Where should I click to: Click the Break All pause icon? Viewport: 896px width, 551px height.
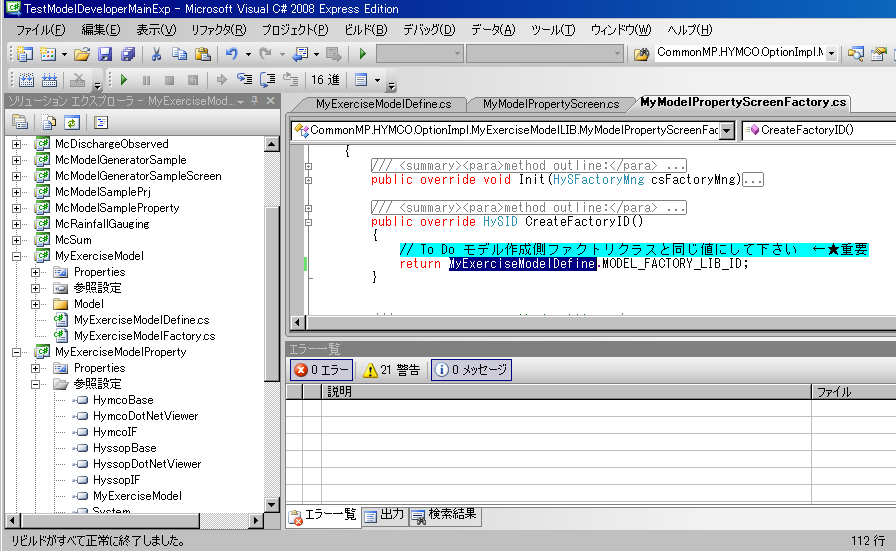point(146,80)
